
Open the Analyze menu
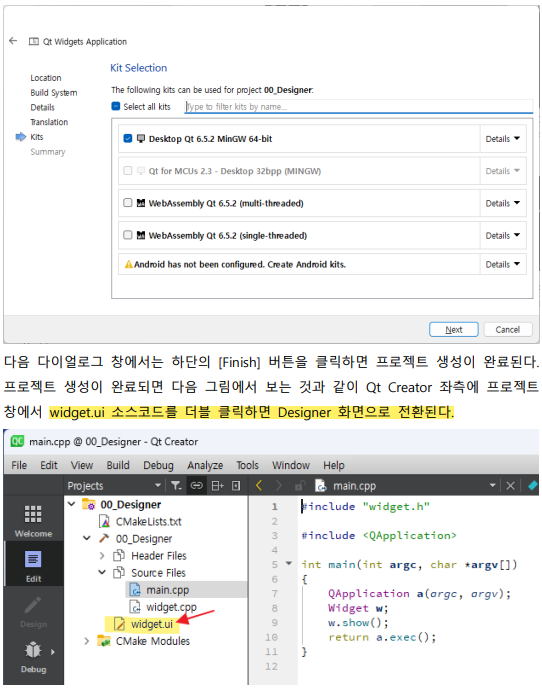tap(205, 465)
